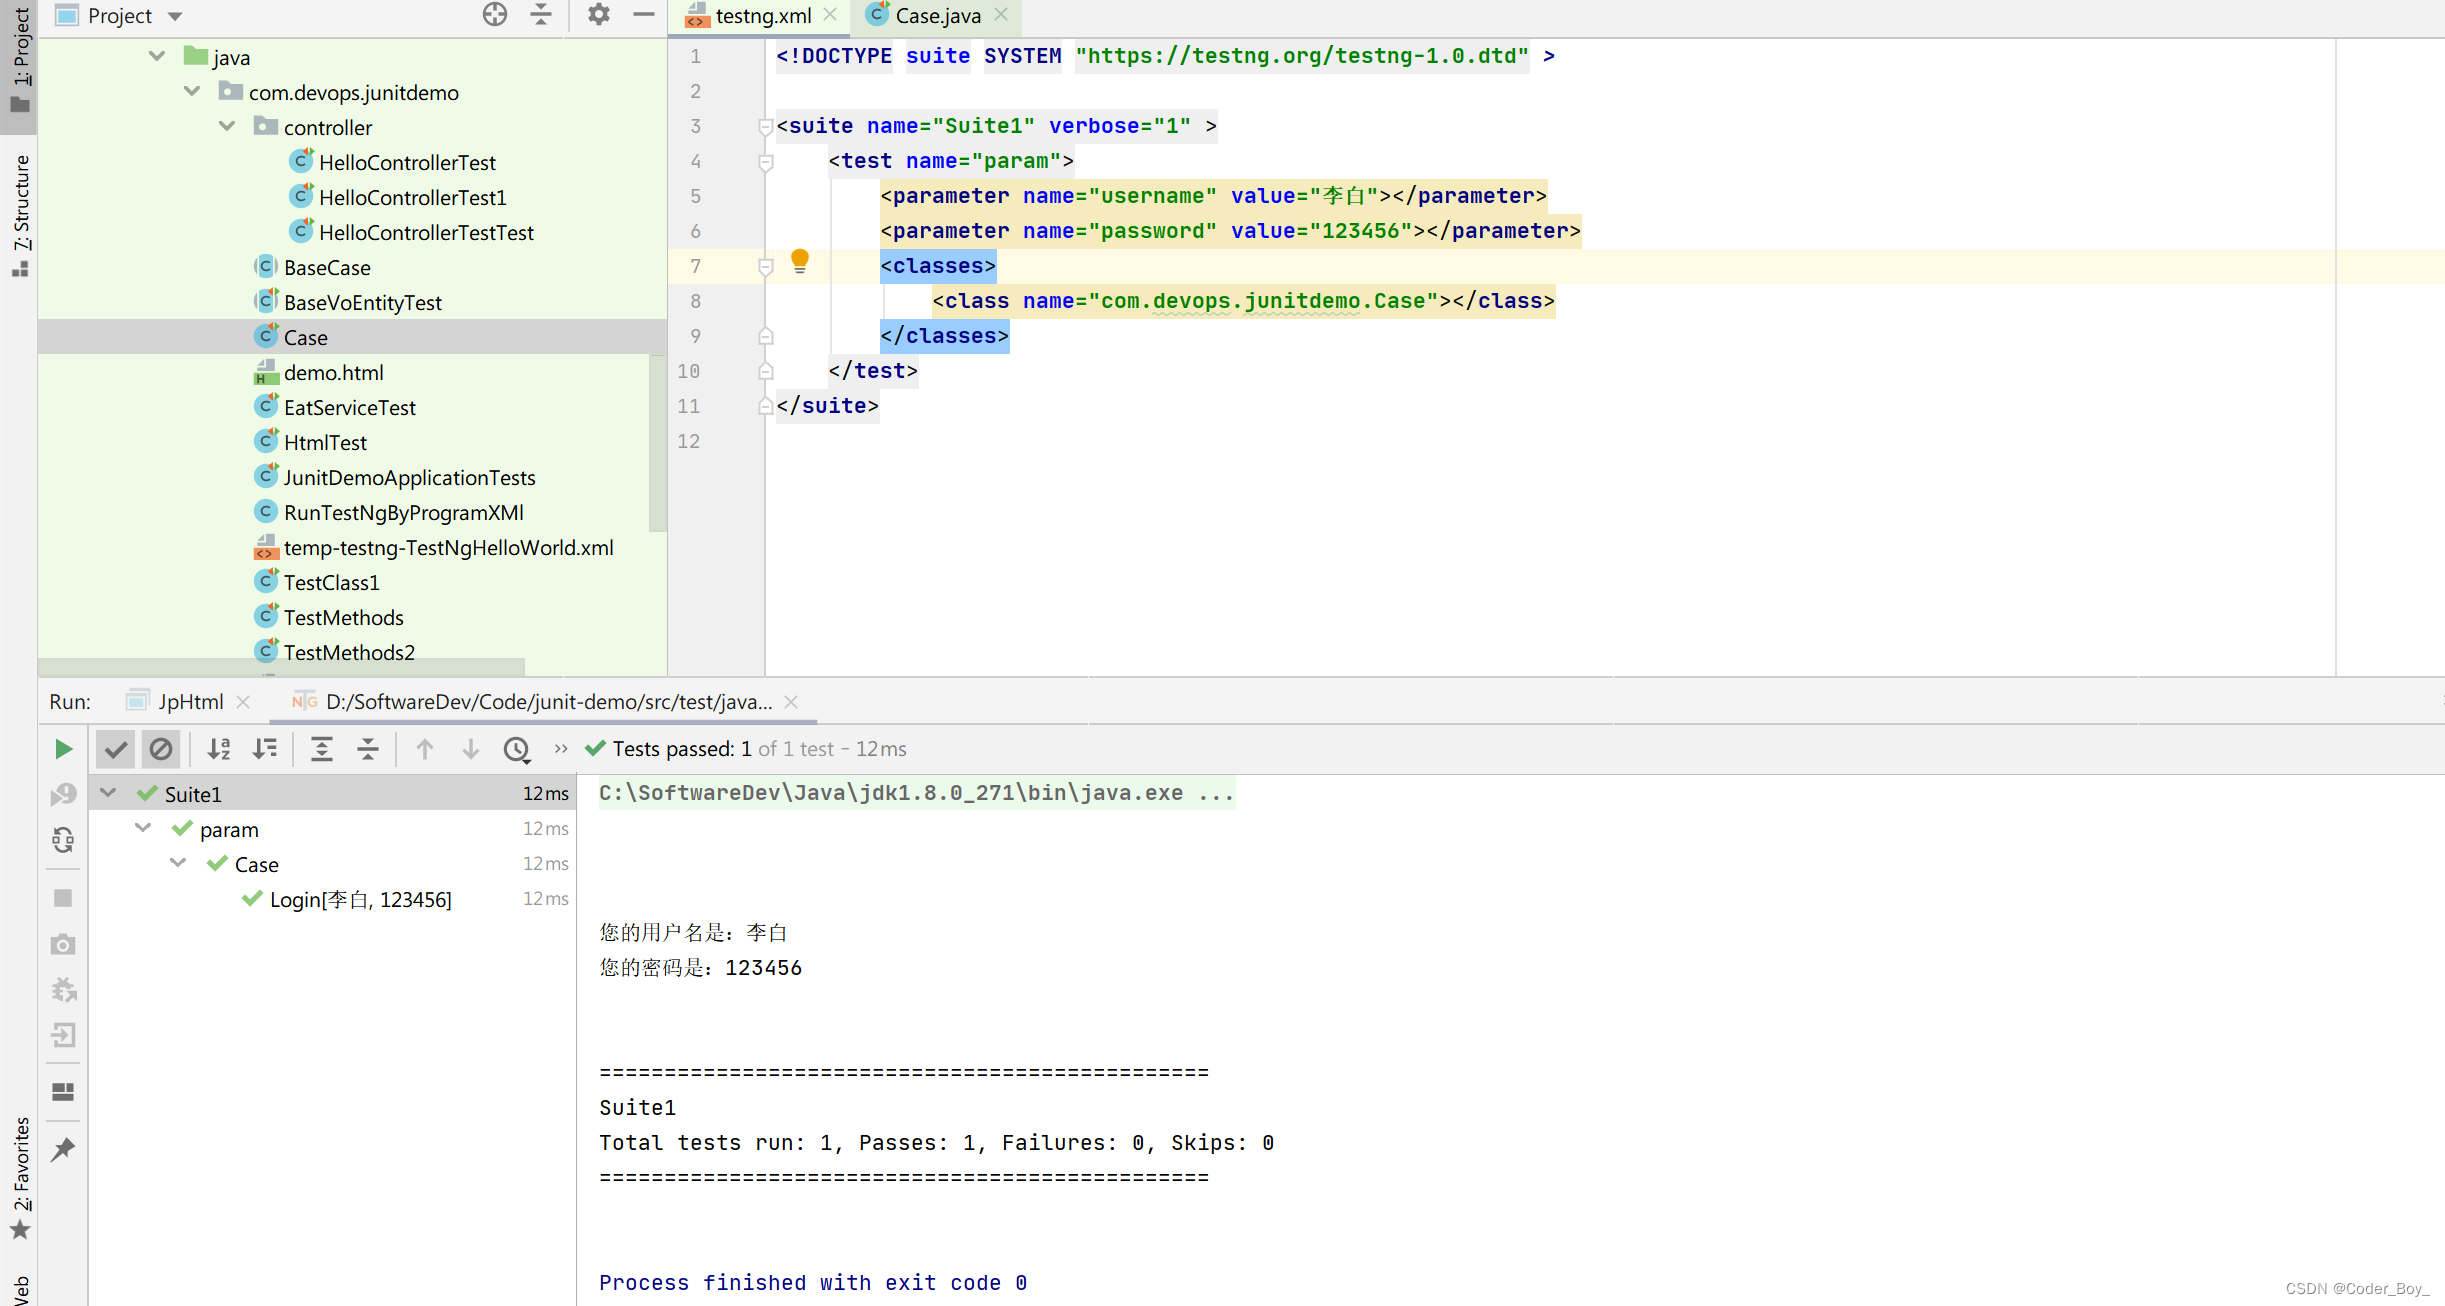Viewport: 2445px width, 1306px height.
Task: Open test history clock icon
Action: (x=517, y=749)
